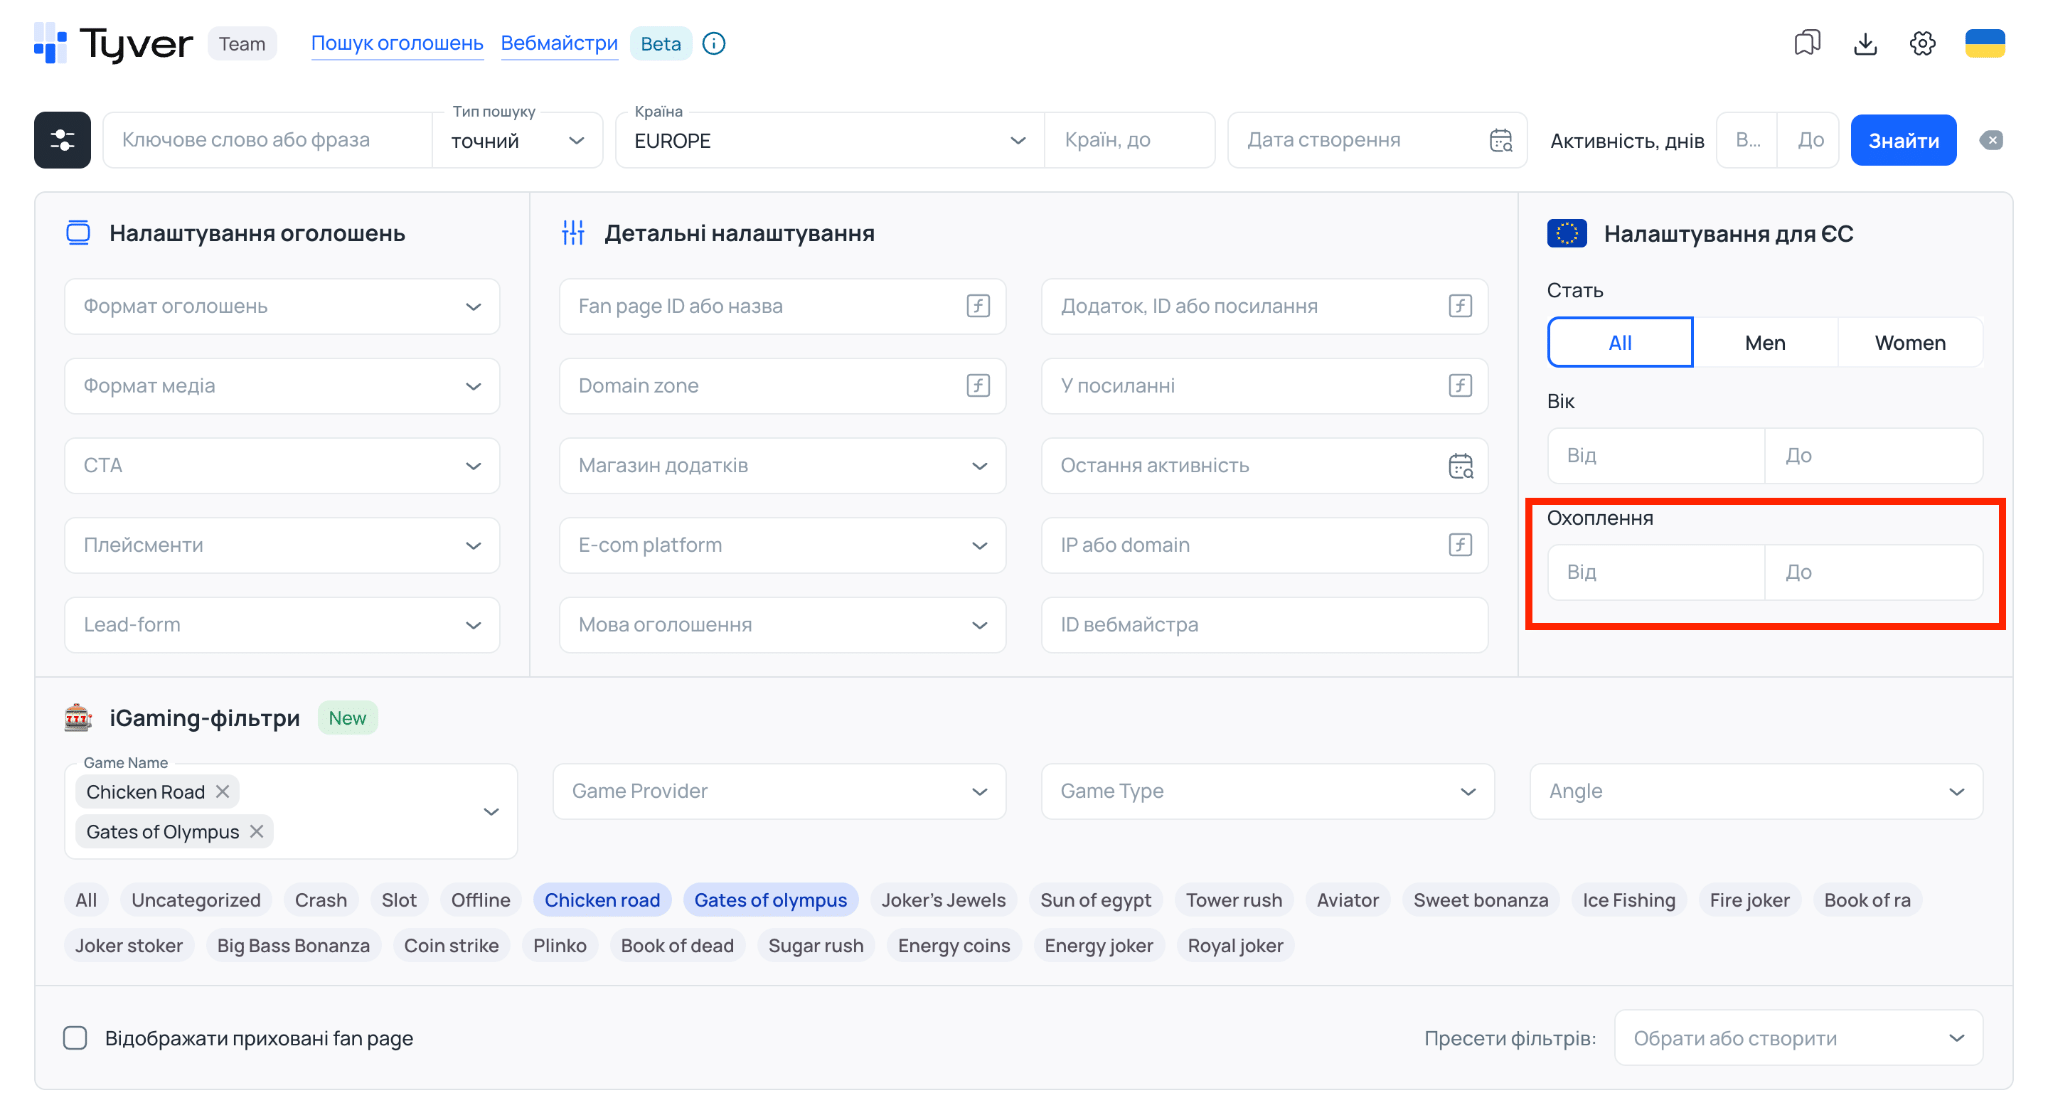Select the Aviator game chip
This screenshot has height=1102, width=2048.
(1347, 900)
